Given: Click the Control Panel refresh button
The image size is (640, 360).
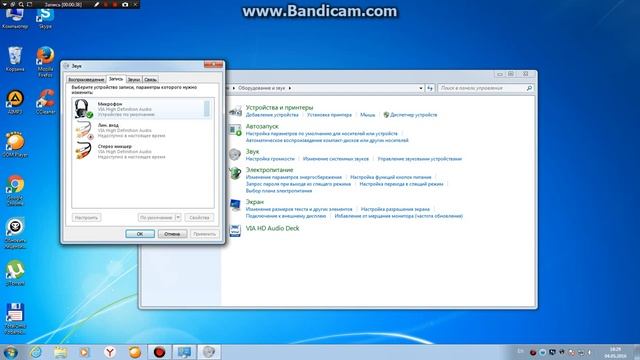Looking at the screenshot, I should click(x=430, y=88).
